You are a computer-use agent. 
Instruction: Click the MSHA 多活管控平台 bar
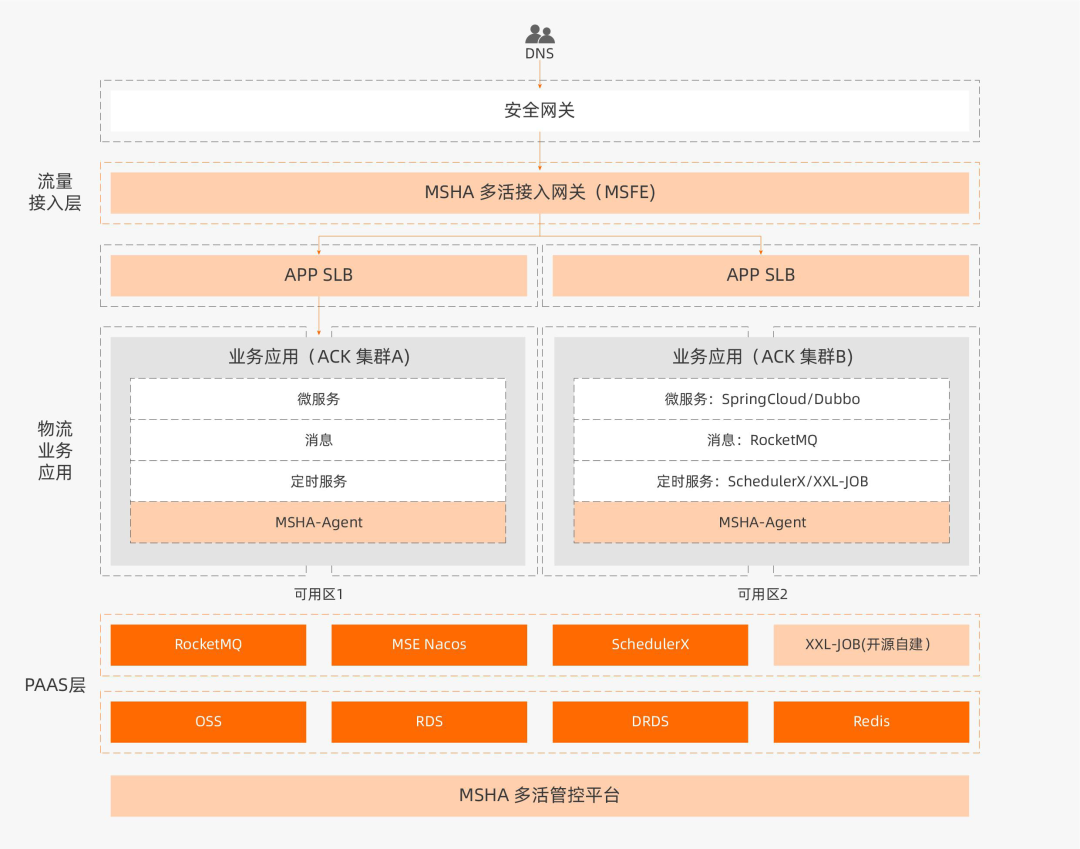(539, 796)
